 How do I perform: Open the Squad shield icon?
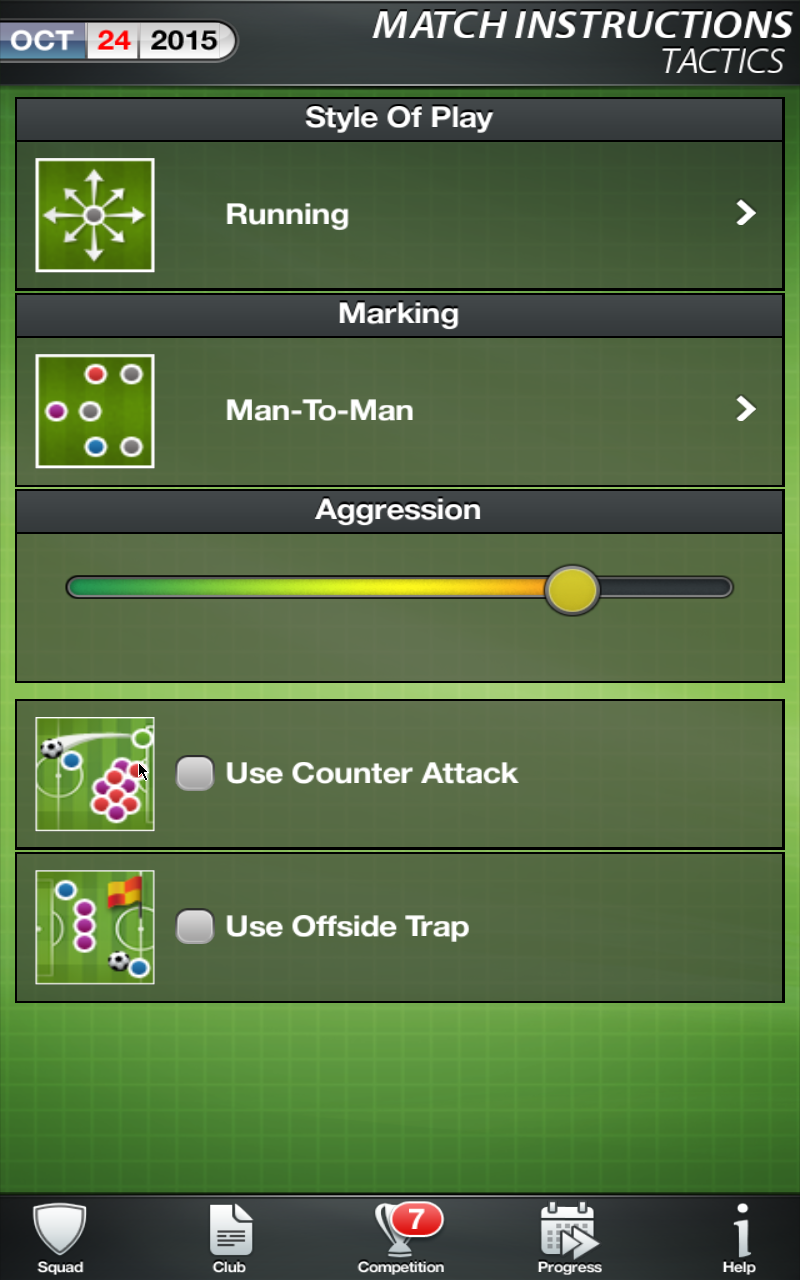(x=60, y=1230)
